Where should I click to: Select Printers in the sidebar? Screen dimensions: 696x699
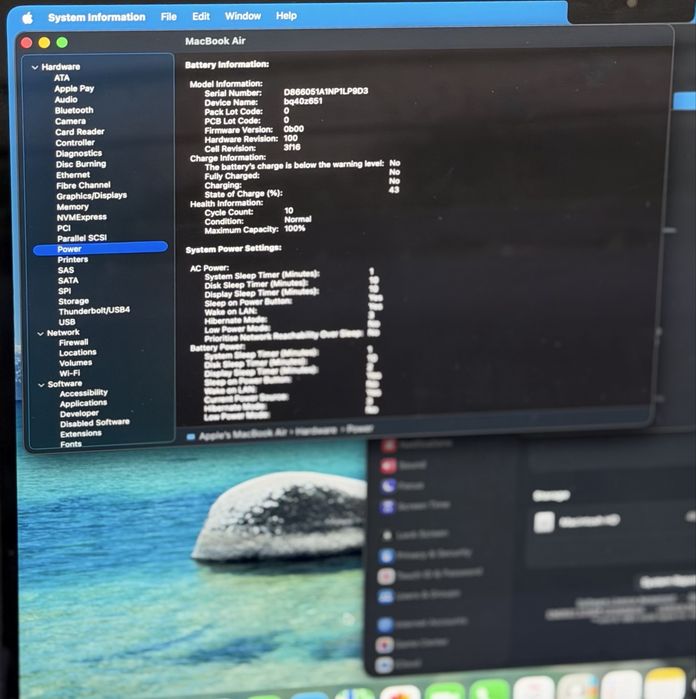73,259
